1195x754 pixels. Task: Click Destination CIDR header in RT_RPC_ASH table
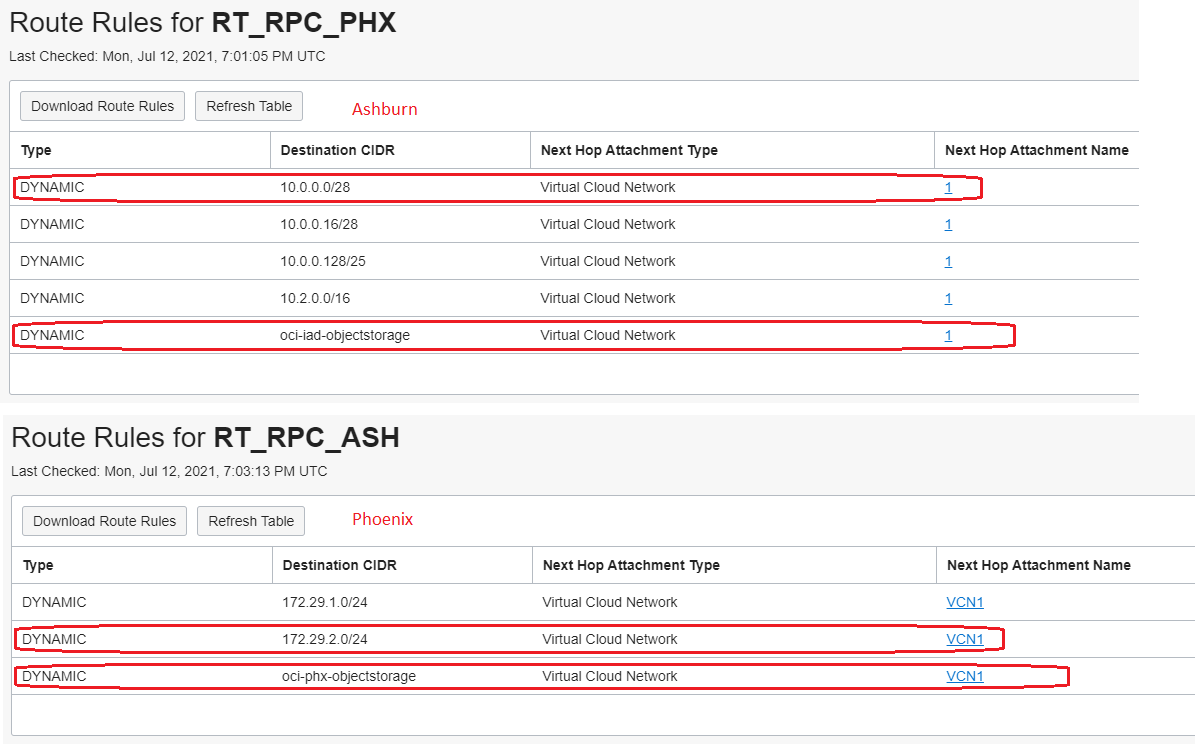(x=339, y=565)
